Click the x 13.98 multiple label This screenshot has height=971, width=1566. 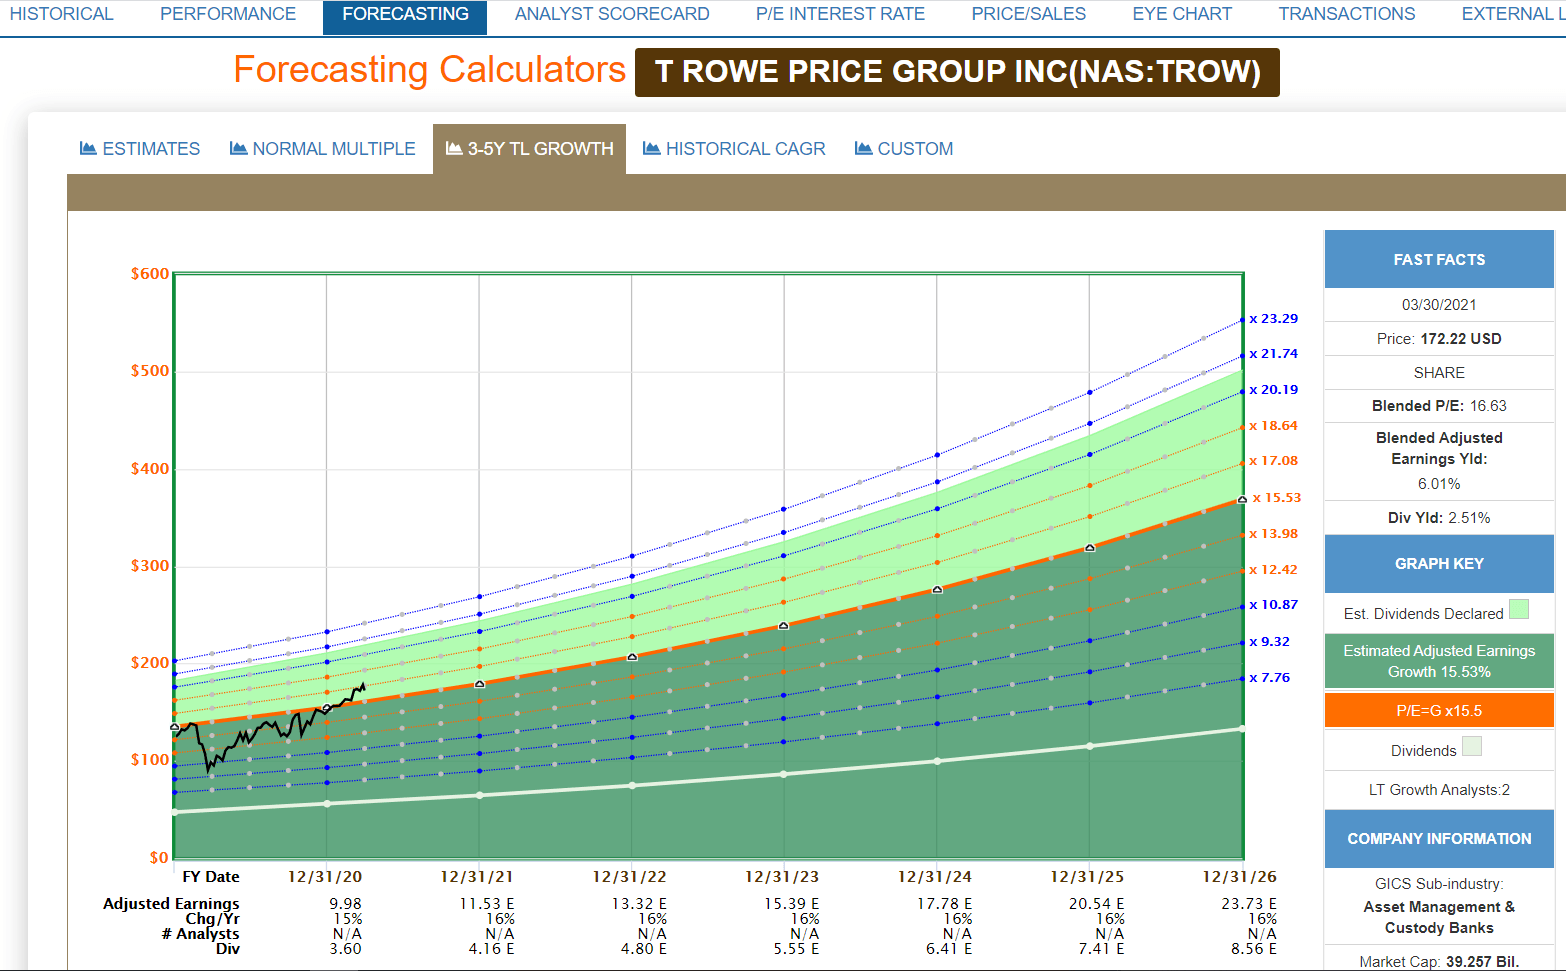point(1273,534)
